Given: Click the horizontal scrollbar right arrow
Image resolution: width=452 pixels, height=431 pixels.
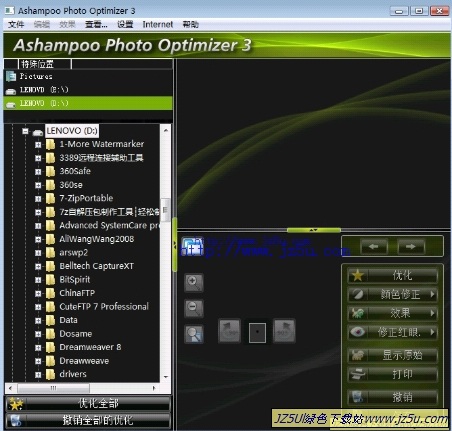Looking at the screenshot, I should tap(154, 388).
